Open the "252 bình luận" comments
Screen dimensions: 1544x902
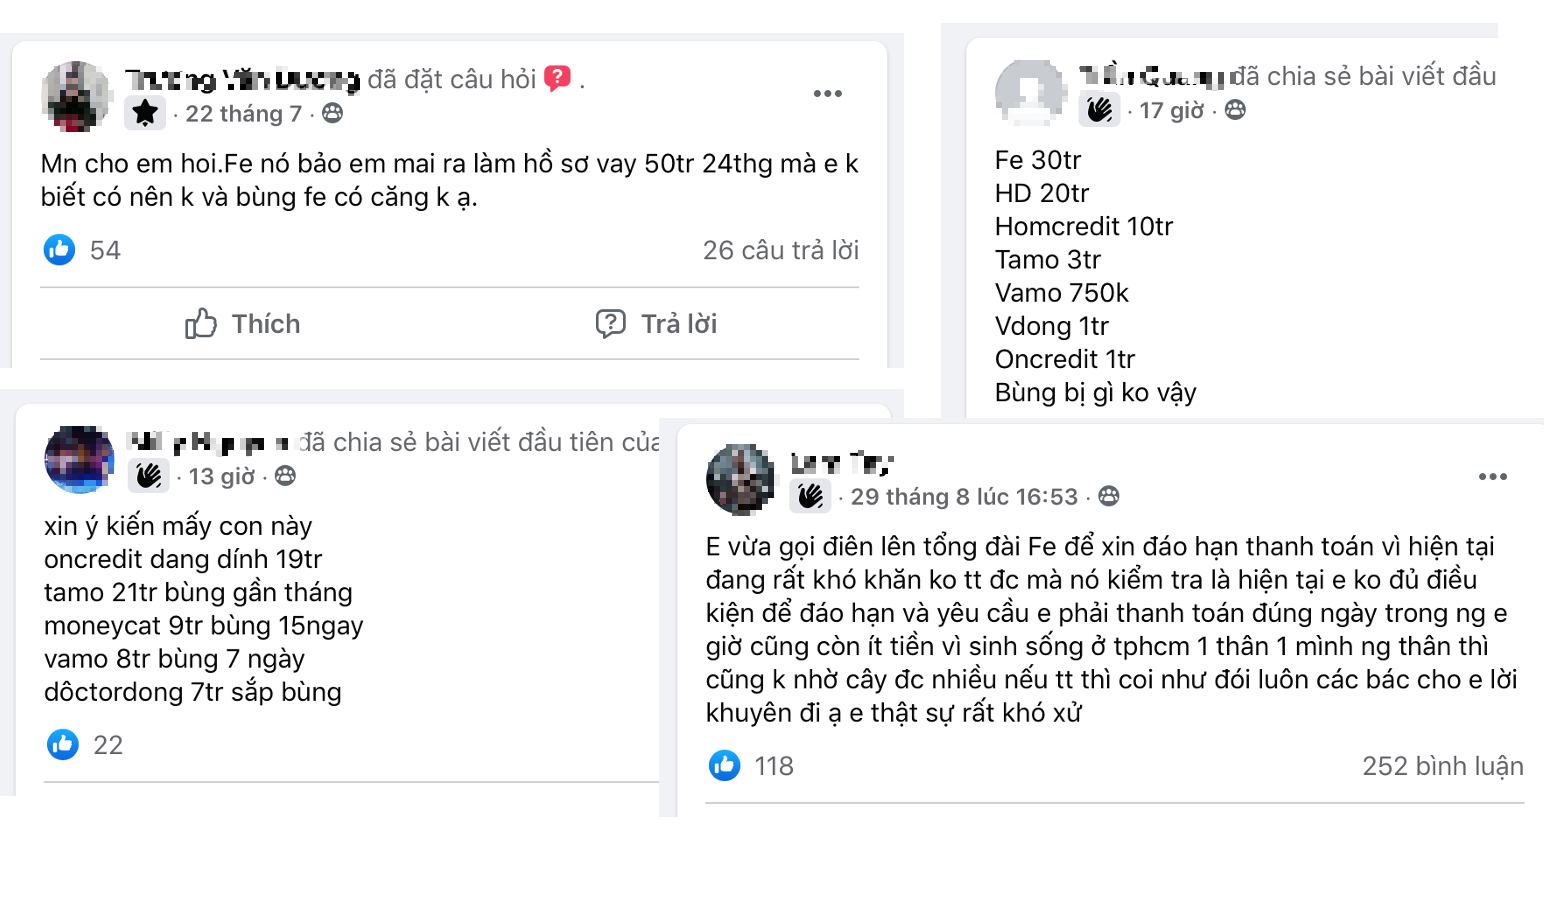pos(1443,766)
